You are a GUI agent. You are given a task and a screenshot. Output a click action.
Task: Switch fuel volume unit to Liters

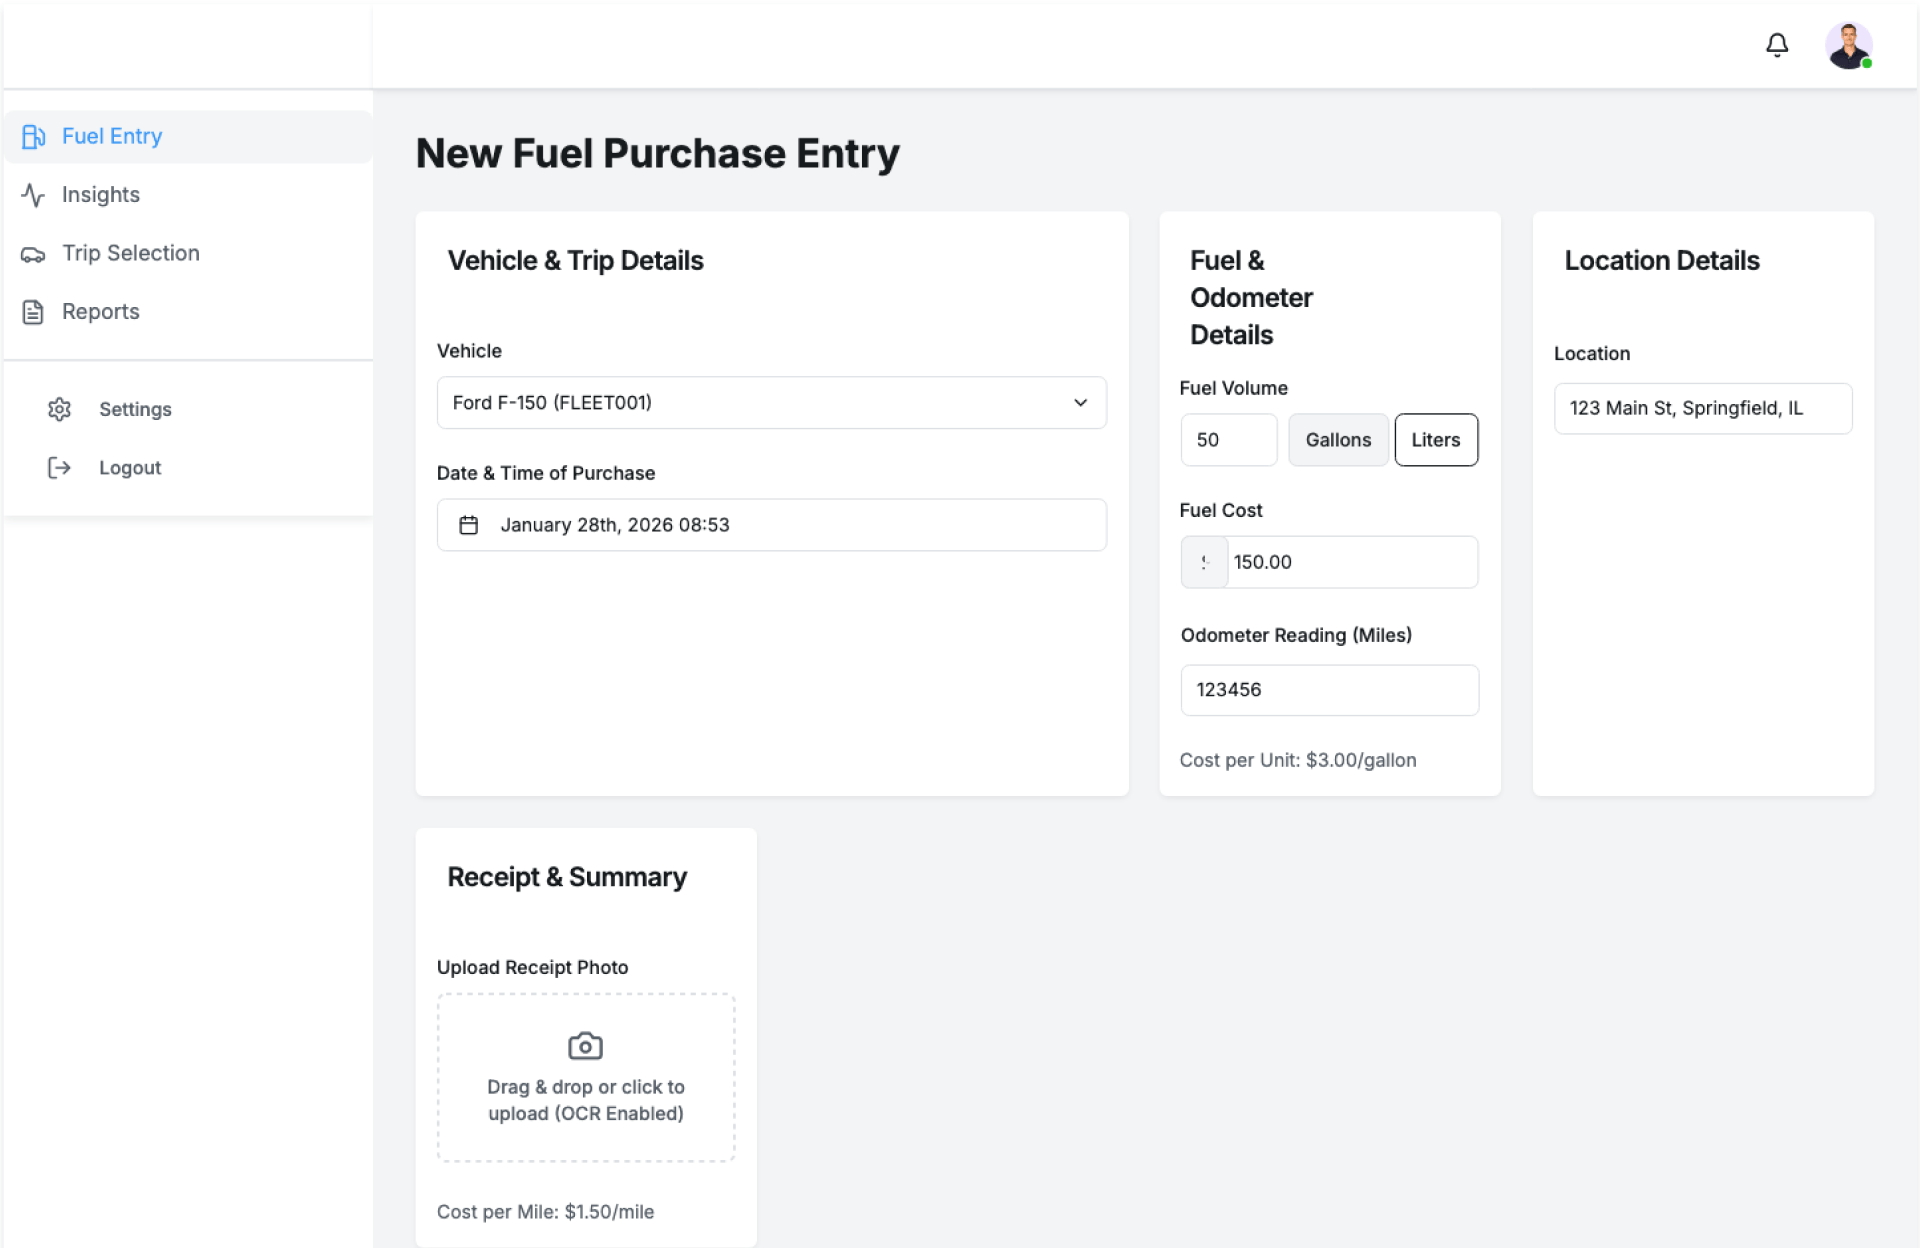(x=1435, y=440)
